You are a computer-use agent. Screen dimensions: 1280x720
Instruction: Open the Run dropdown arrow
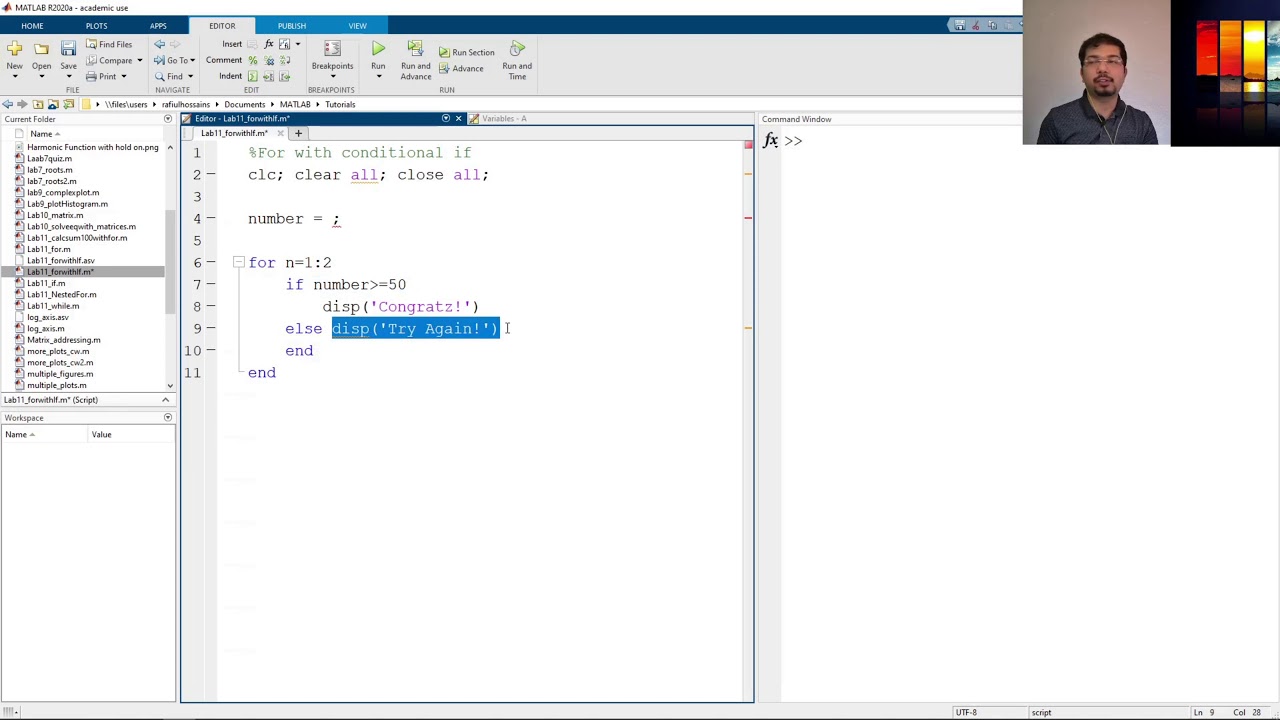(x=378, y=77)
